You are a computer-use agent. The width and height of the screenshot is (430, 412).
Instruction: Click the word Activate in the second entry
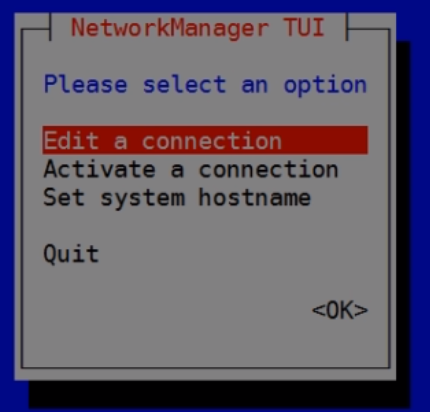click(x=99, y=169)
